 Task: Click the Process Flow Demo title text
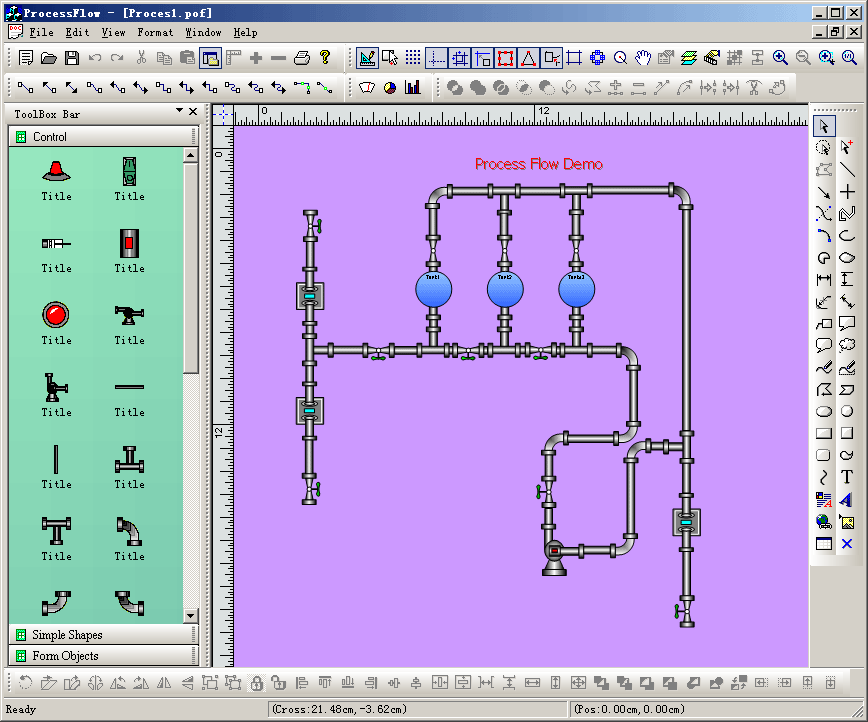(x=539, y=164)
